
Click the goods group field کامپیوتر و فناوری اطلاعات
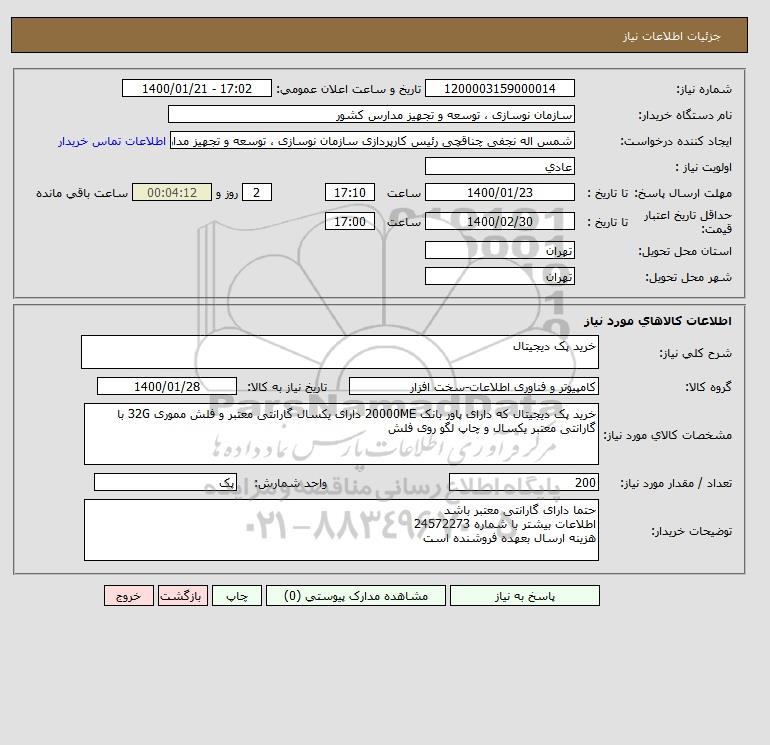[x=473, y=386]
